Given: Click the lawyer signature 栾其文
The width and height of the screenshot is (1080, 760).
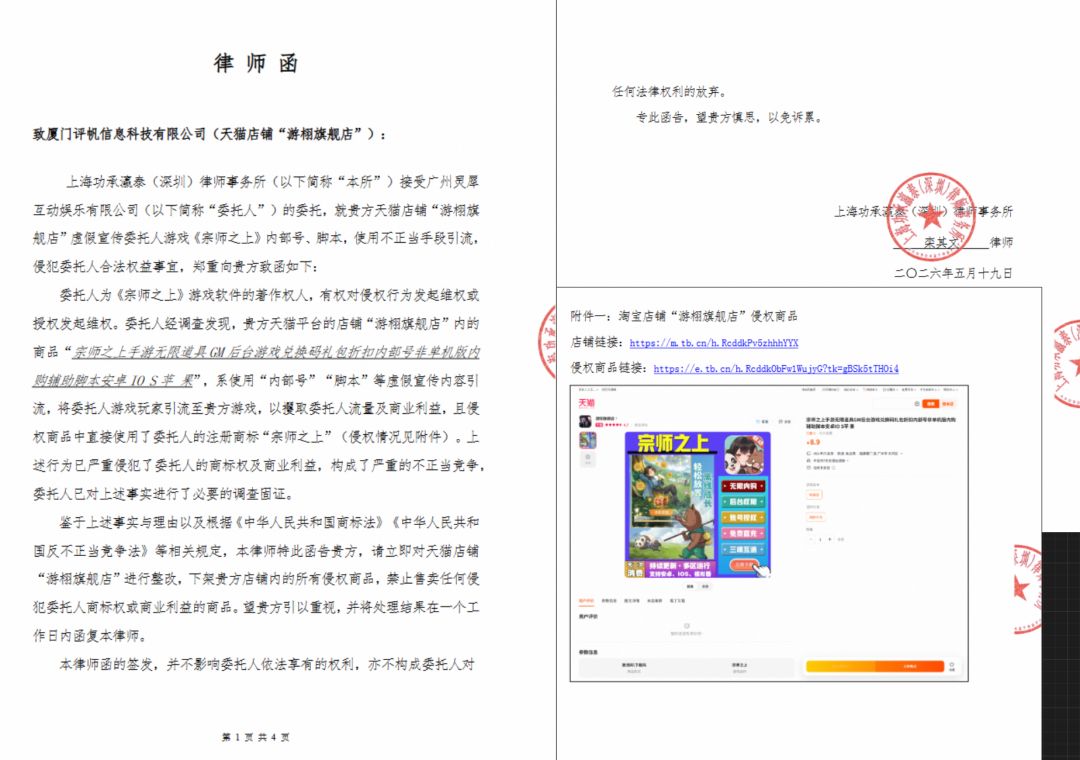Looking at the screenshot, I should (x=941, y=243).
